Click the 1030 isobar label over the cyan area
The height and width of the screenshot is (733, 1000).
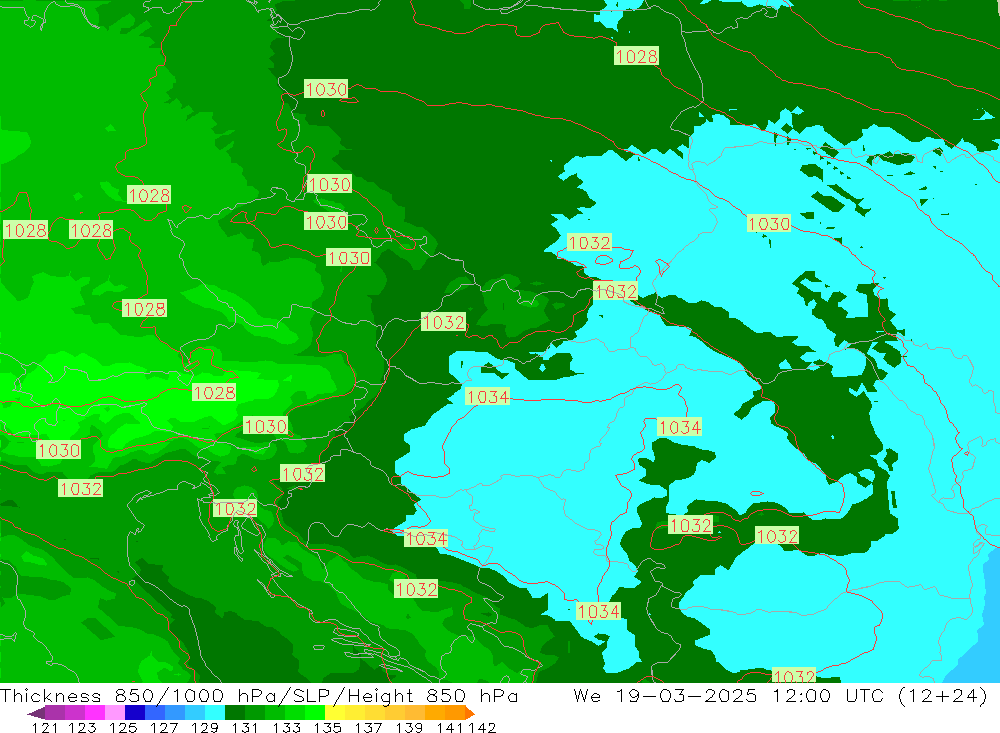tap(768, 224)
